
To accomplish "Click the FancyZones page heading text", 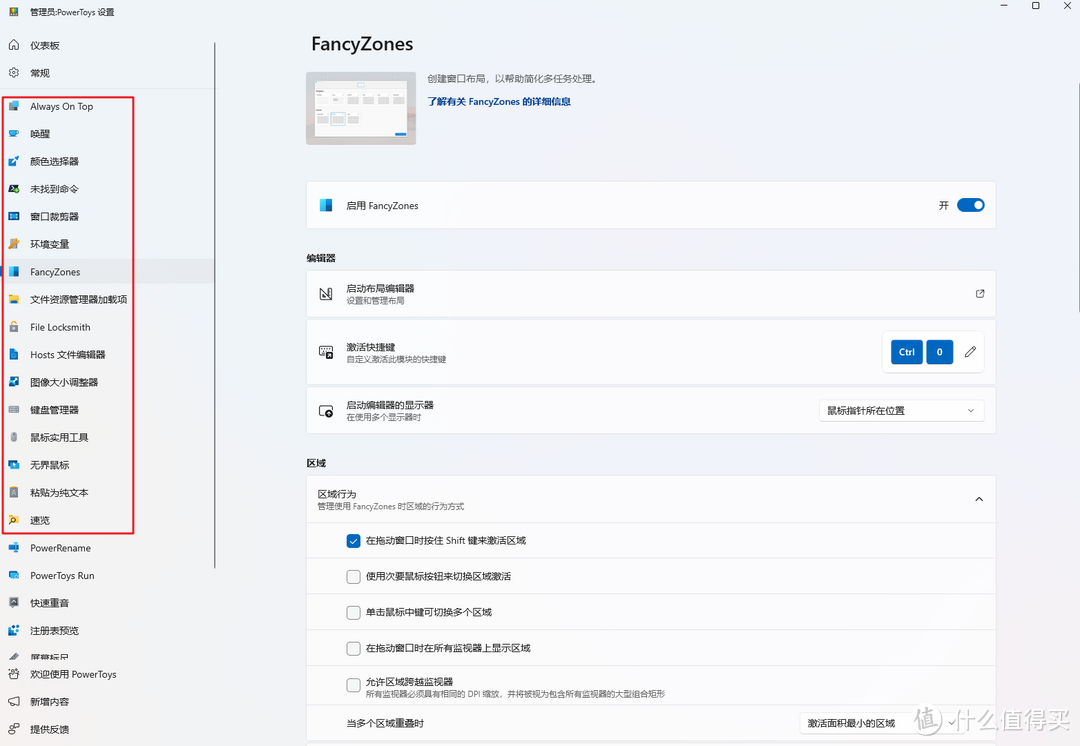I will [362, 44].
